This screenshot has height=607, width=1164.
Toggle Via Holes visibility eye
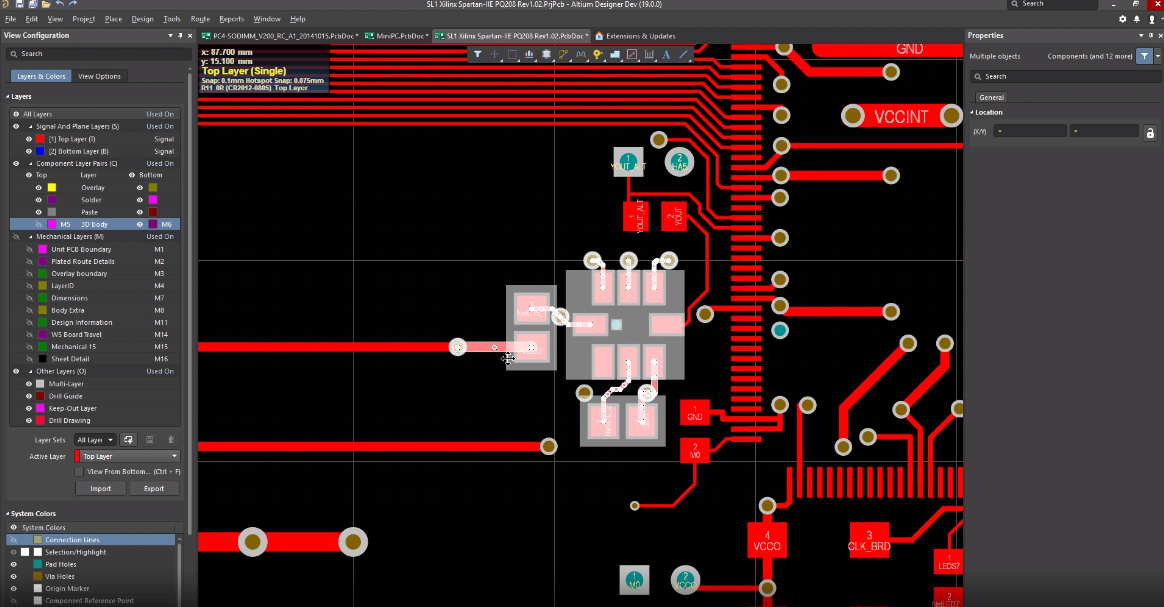pos(13,577)
